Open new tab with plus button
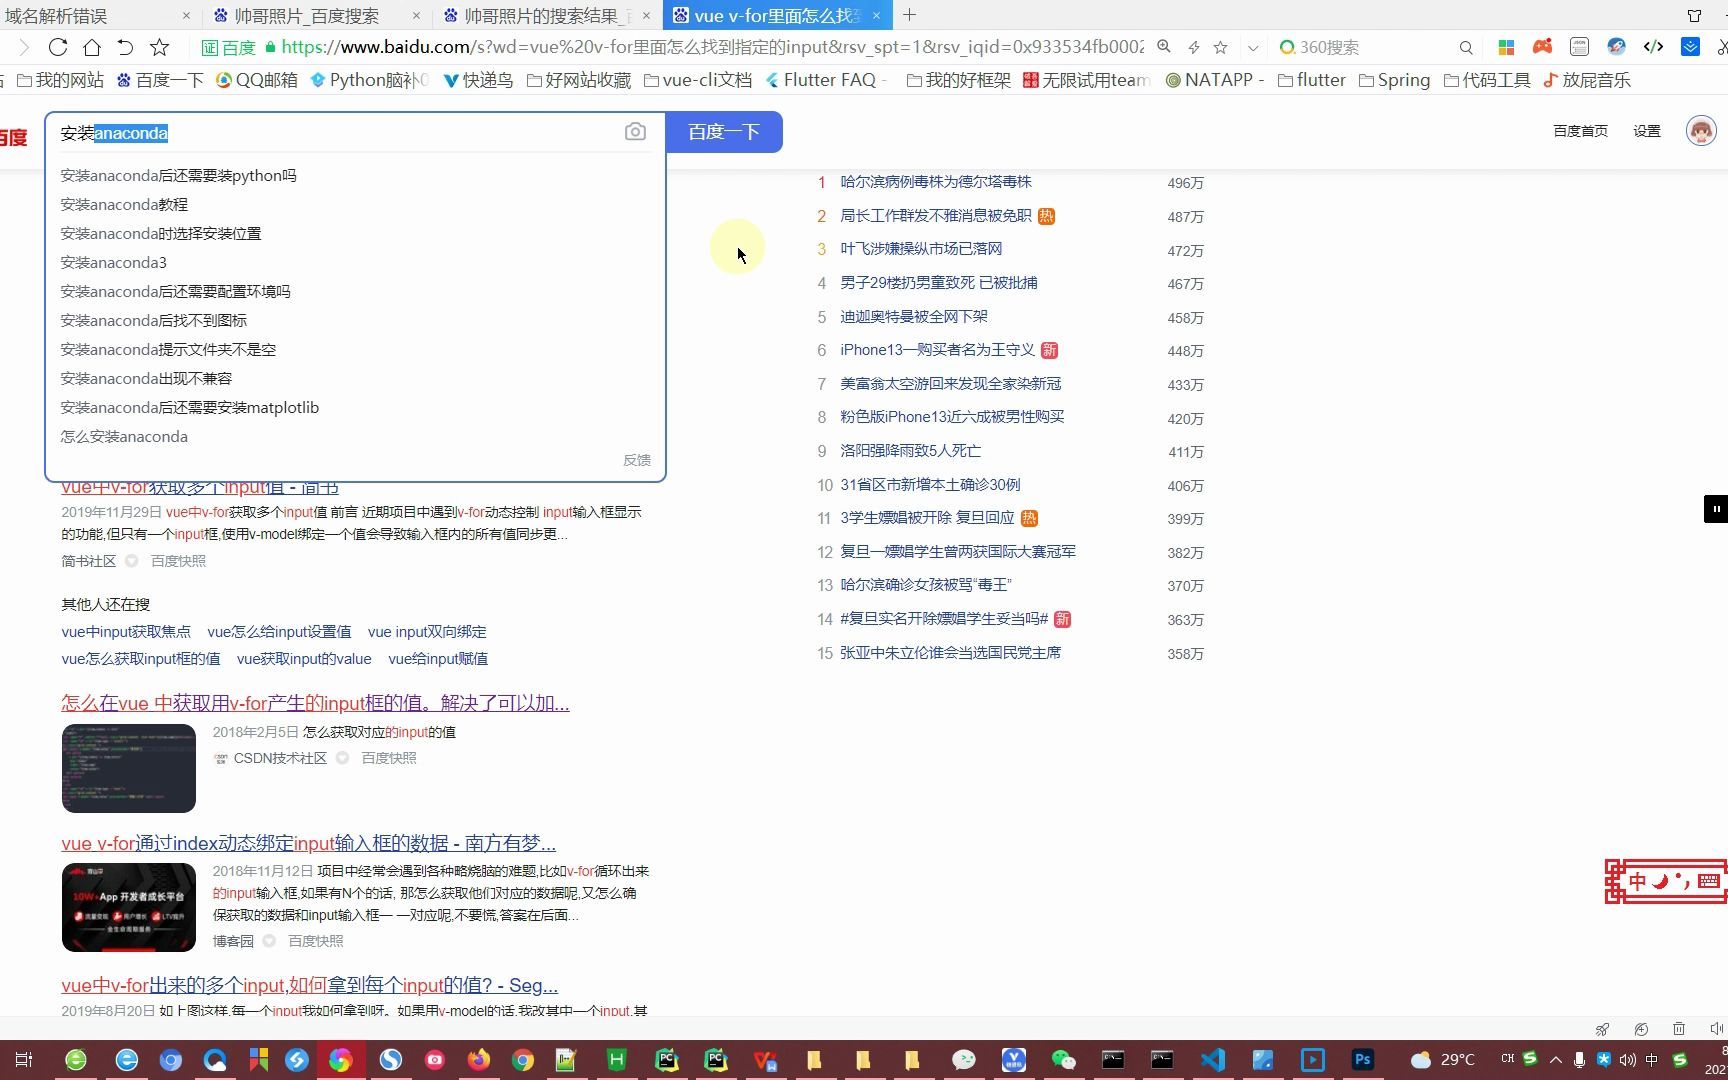This screenshot has height=1080, width=1728. 909,15
